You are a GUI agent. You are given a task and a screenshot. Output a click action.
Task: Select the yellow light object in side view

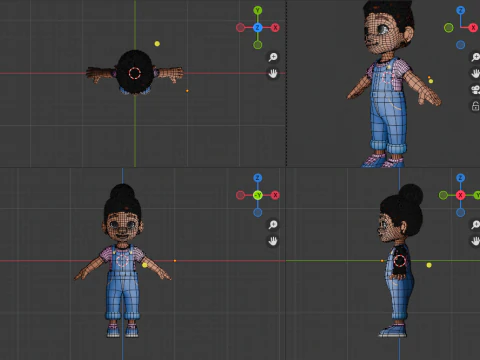coord(429,265)
